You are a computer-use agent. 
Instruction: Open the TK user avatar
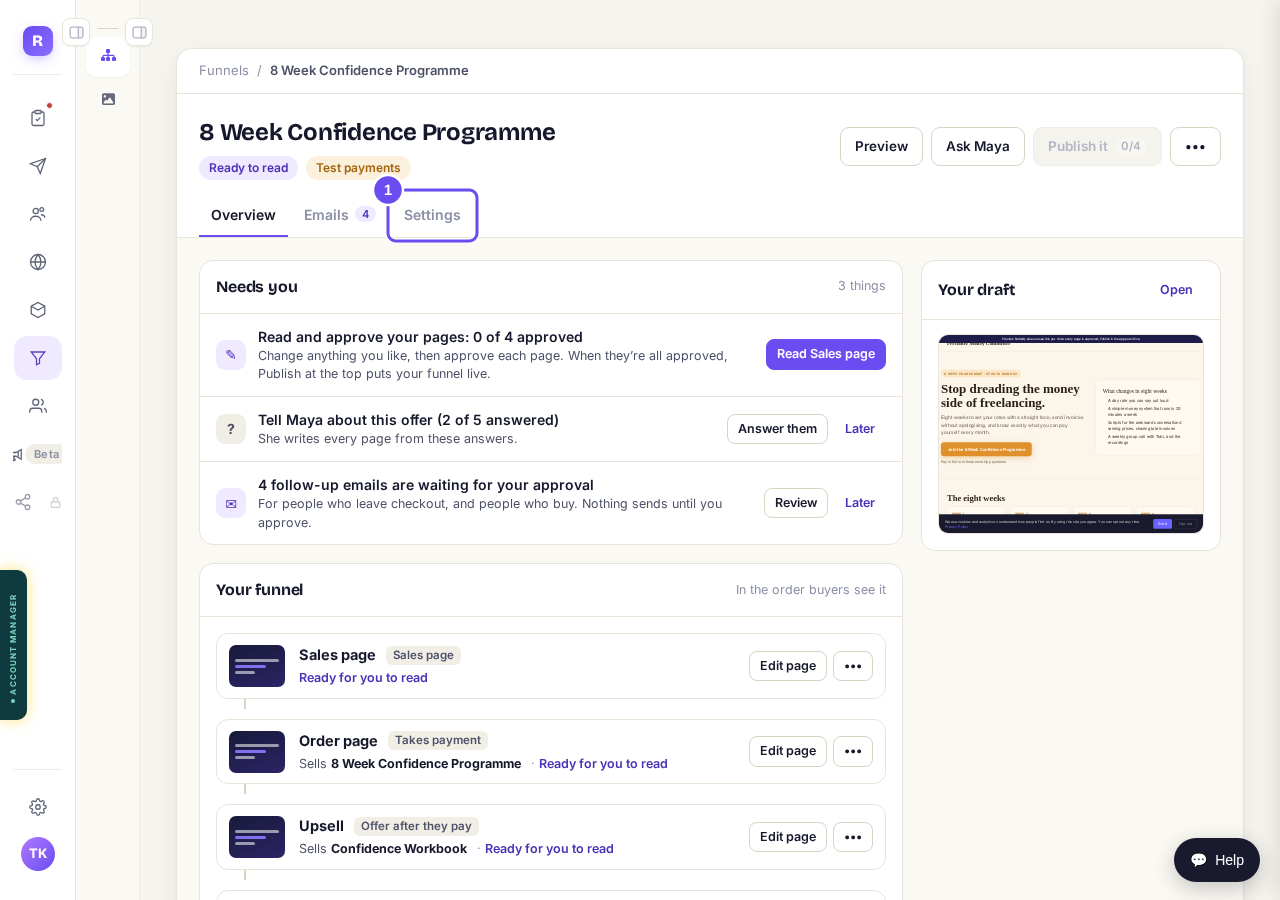(38, 854)
